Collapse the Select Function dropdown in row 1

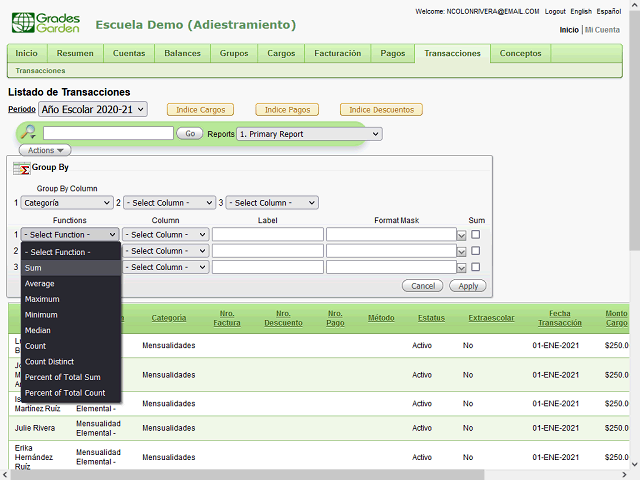[70, 235]
